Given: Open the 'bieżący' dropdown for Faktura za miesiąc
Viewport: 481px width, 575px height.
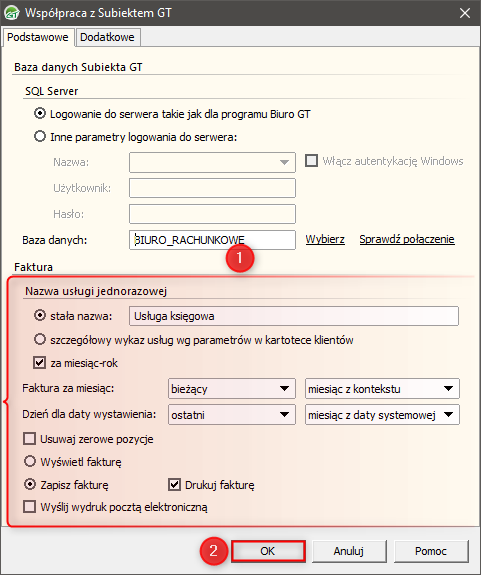Looking at the screenshot, I should click(x=232, y=389).
